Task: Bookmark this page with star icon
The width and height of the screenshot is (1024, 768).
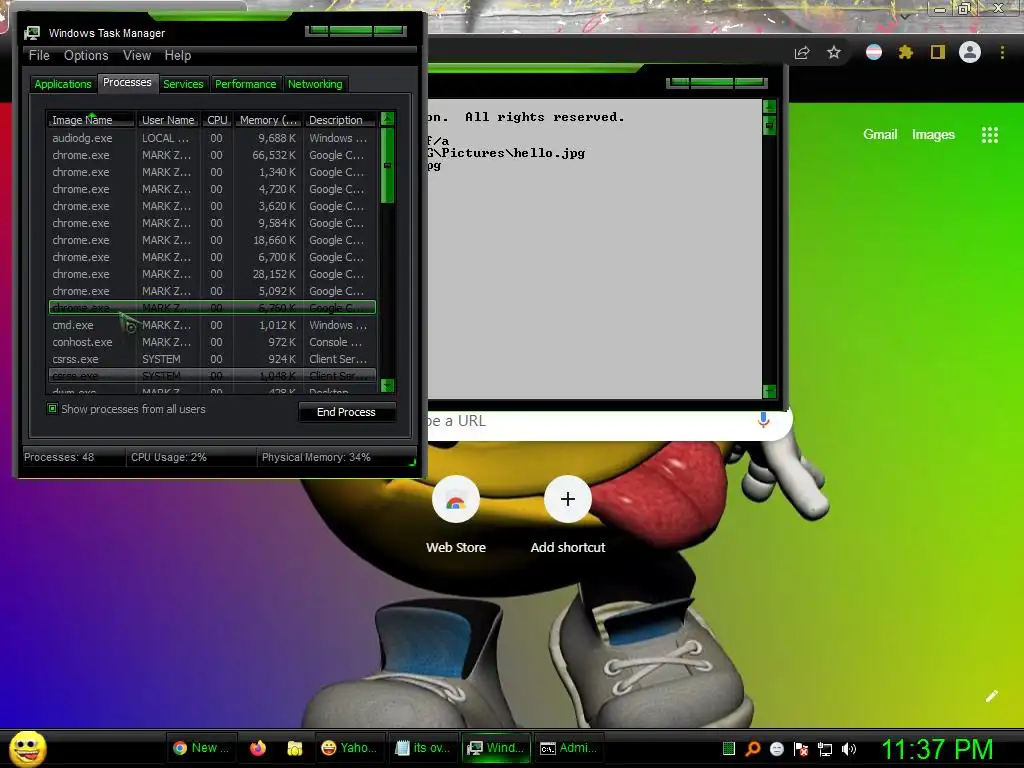Action: (834, 52)
